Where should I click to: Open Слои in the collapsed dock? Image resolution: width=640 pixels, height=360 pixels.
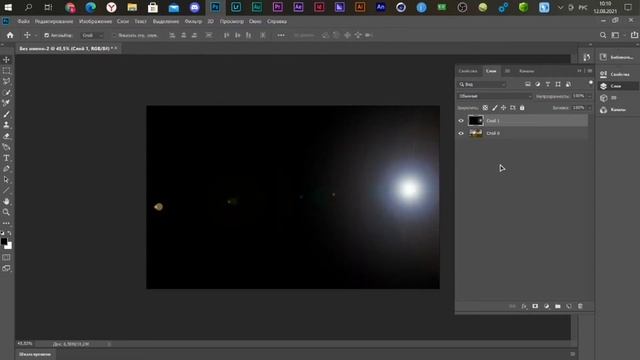tap(618, 86)
